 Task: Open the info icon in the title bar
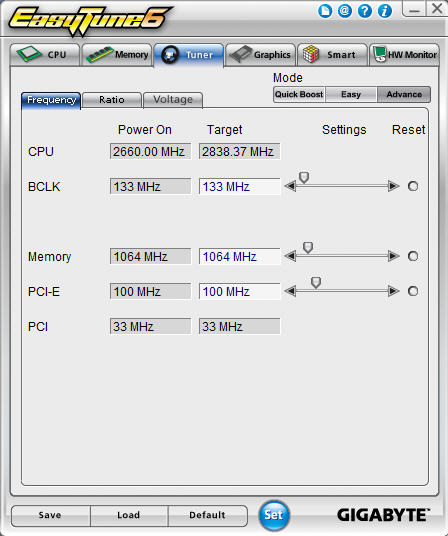click(385, 11)
